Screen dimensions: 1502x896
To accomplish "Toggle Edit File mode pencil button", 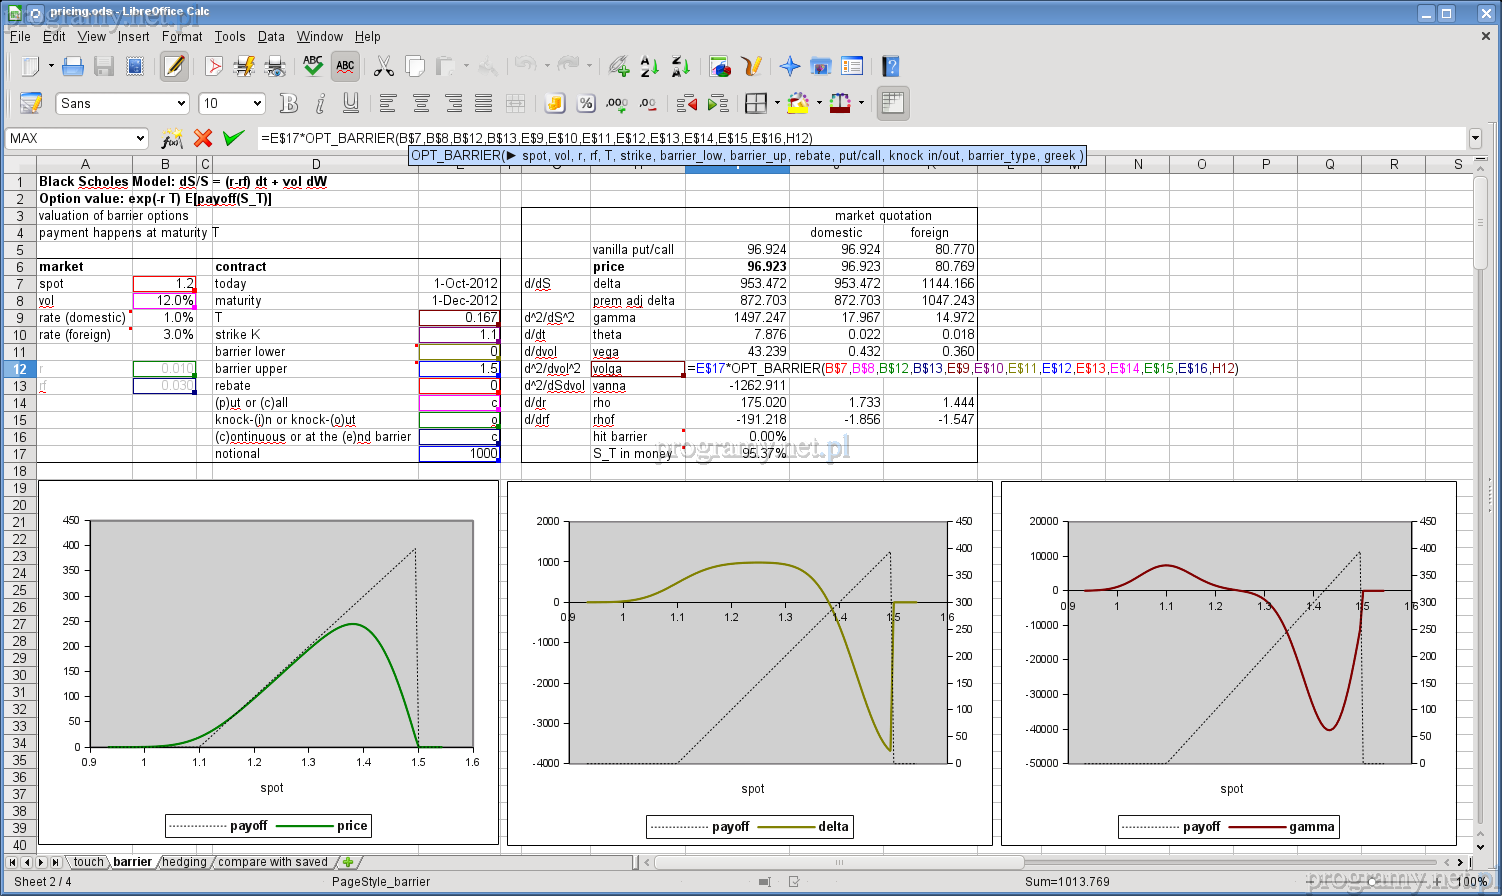I will tap(174, 67).
